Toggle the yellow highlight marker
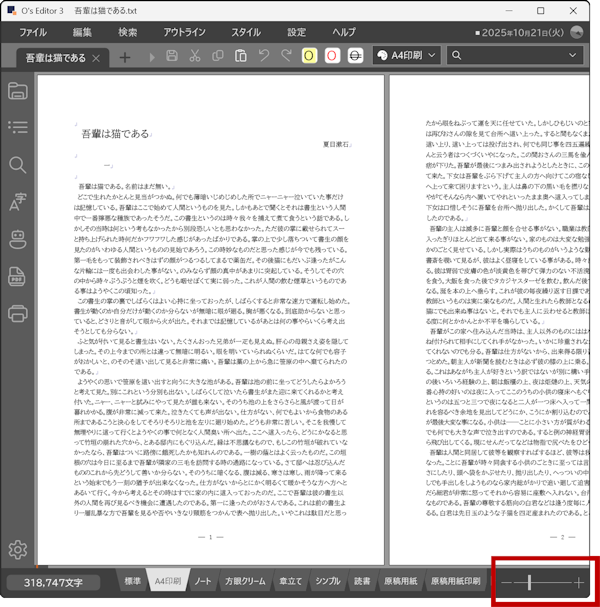600x607 pixels. pos(309,57)
